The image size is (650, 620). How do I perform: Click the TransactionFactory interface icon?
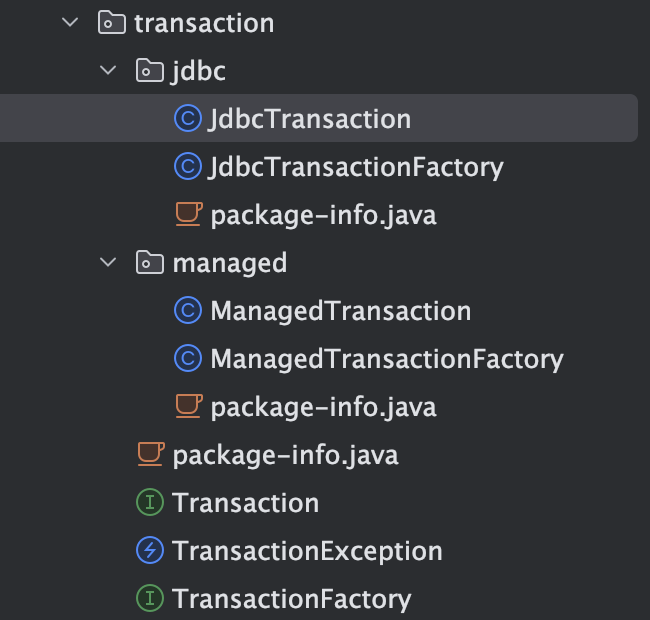pyautogui.click(x=150, y=598)
